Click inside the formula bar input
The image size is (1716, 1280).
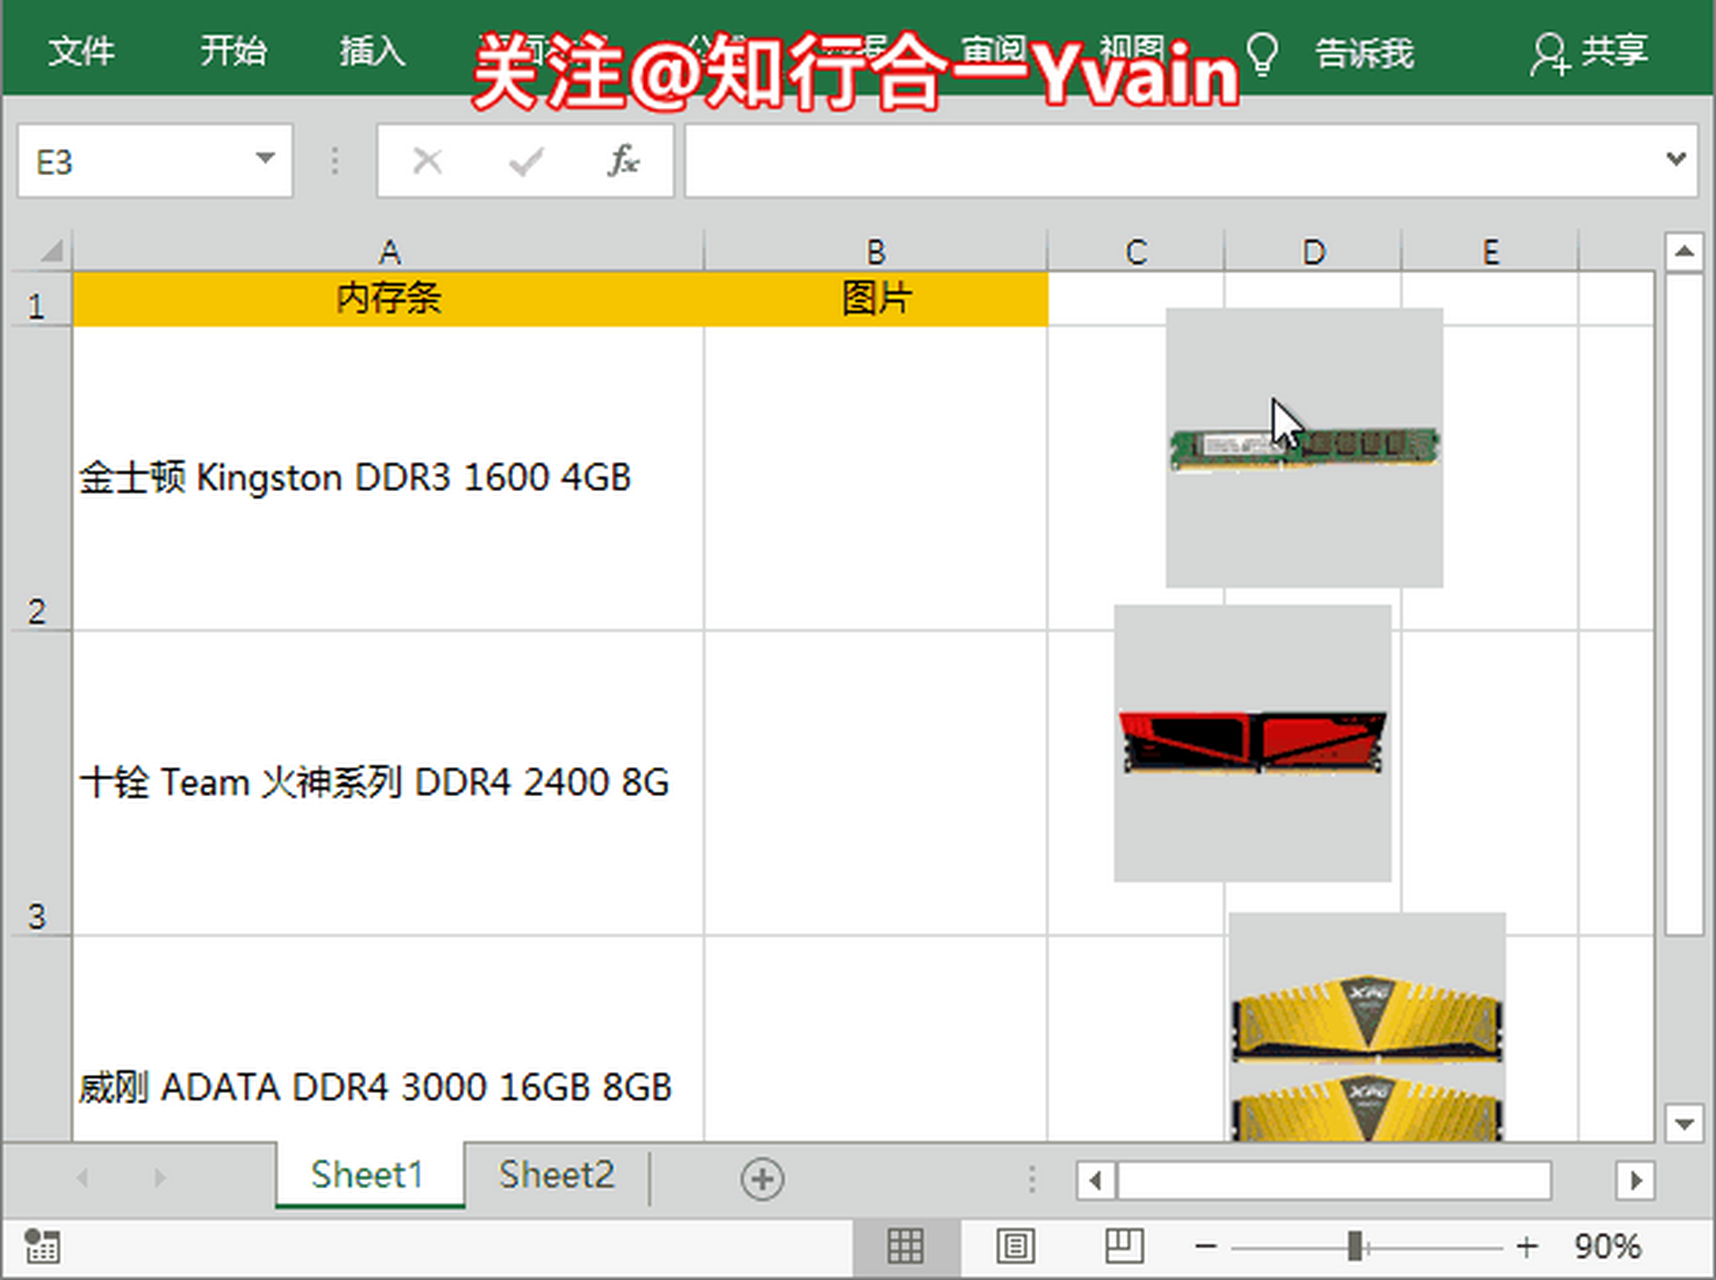pos(1170,160)
